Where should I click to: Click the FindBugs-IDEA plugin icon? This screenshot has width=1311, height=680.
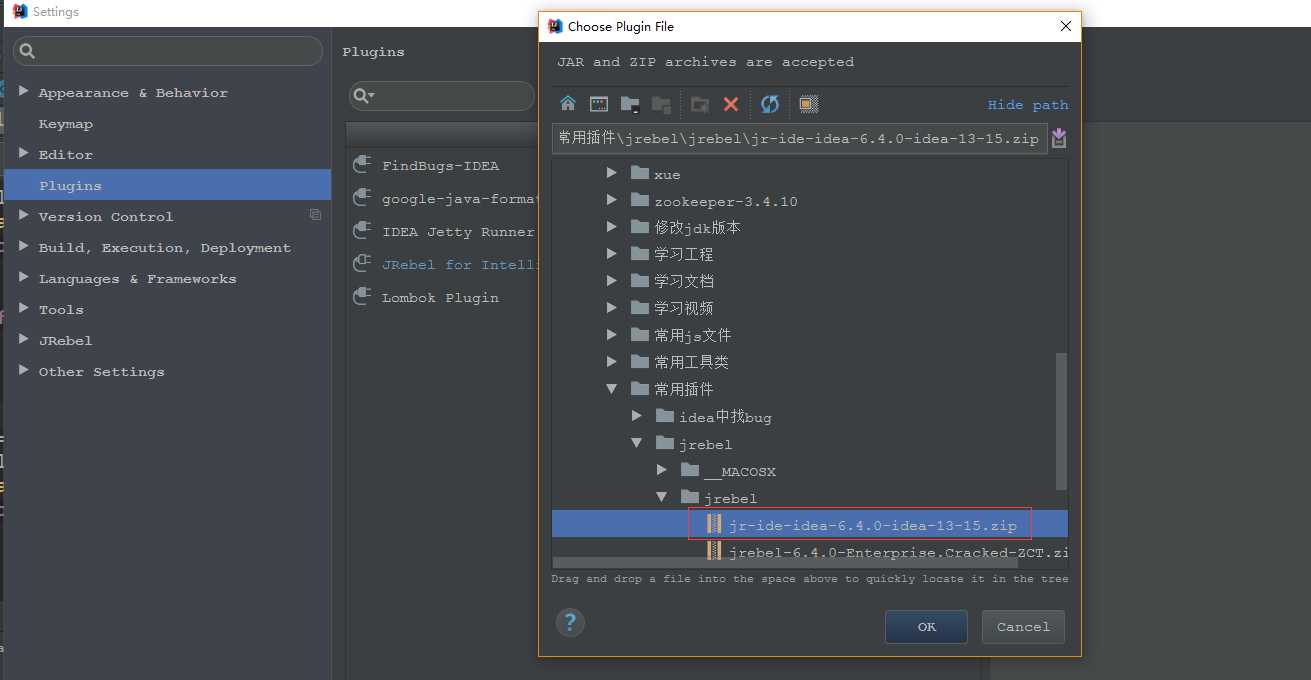pyautogui.click(x=362, y=166)
